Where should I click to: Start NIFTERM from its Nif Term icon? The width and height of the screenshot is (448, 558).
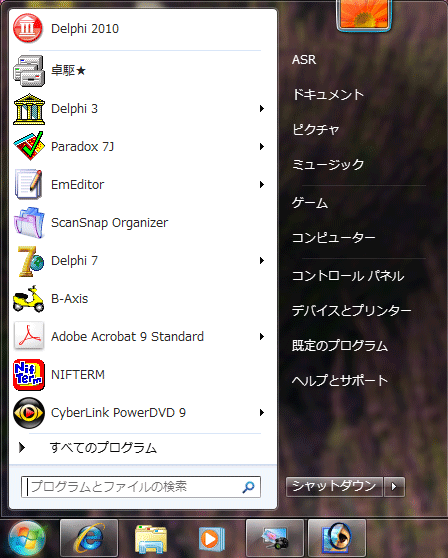29,375
